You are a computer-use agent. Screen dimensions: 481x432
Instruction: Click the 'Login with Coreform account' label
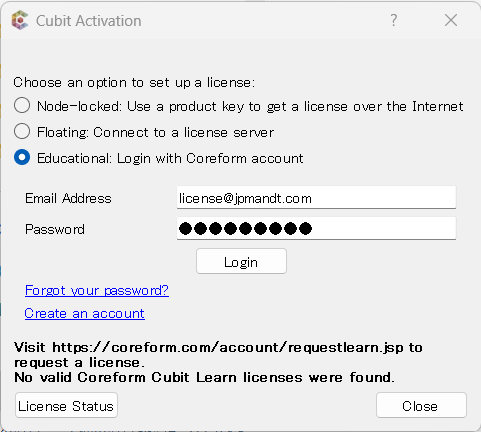pyautogui.click(x=210, y=158)
